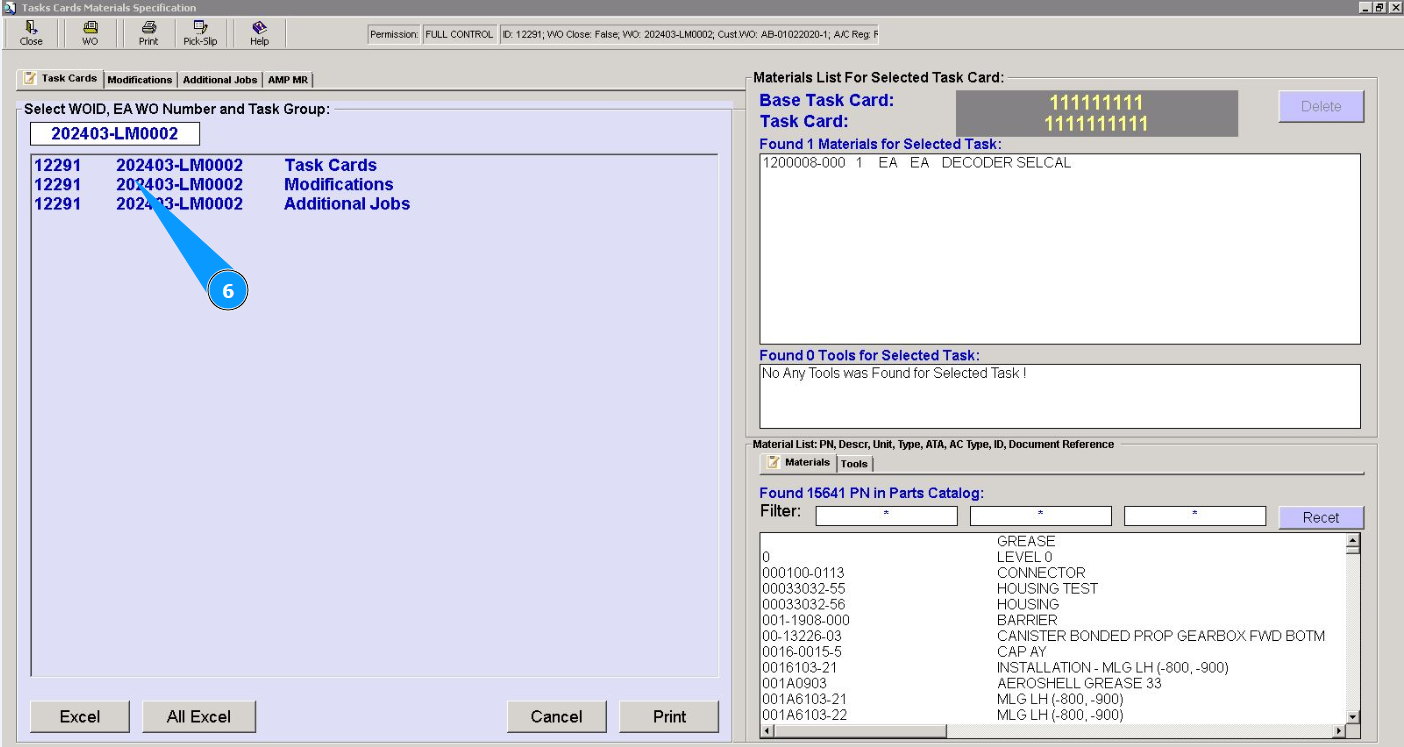
Task: Switch to the Tools tab in Material List
Action: (854, 464)
